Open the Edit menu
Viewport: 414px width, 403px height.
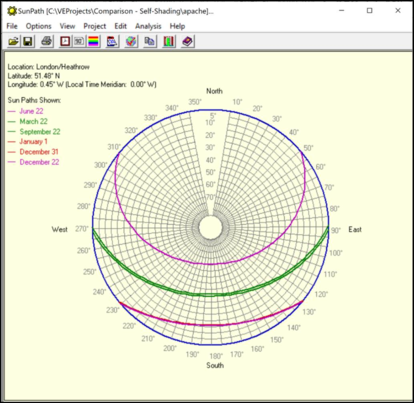click(121, 26)
